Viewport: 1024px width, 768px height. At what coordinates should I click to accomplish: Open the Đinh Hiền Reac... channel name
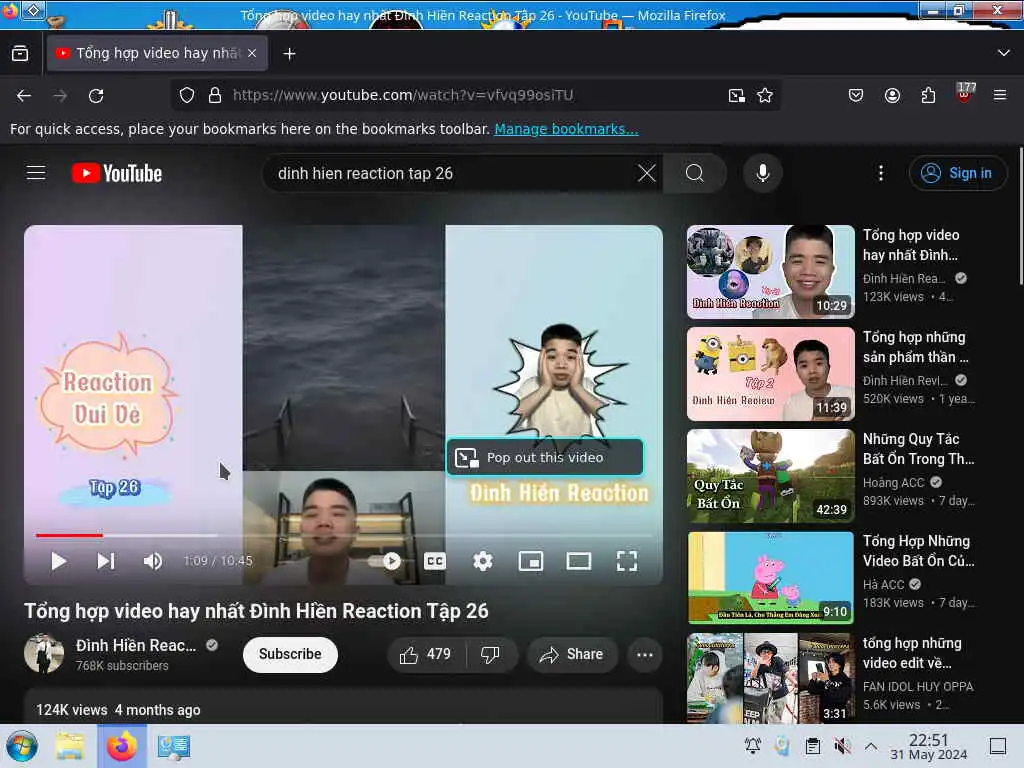coord(136,645)
